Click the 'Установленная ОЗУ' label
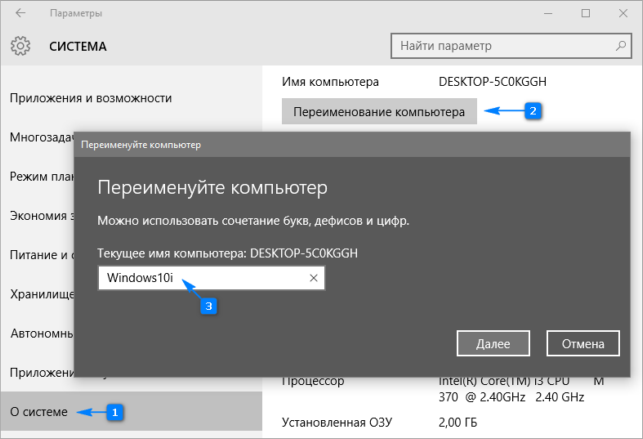The width and height of the screenshot is (643, 439). [337, 423]
